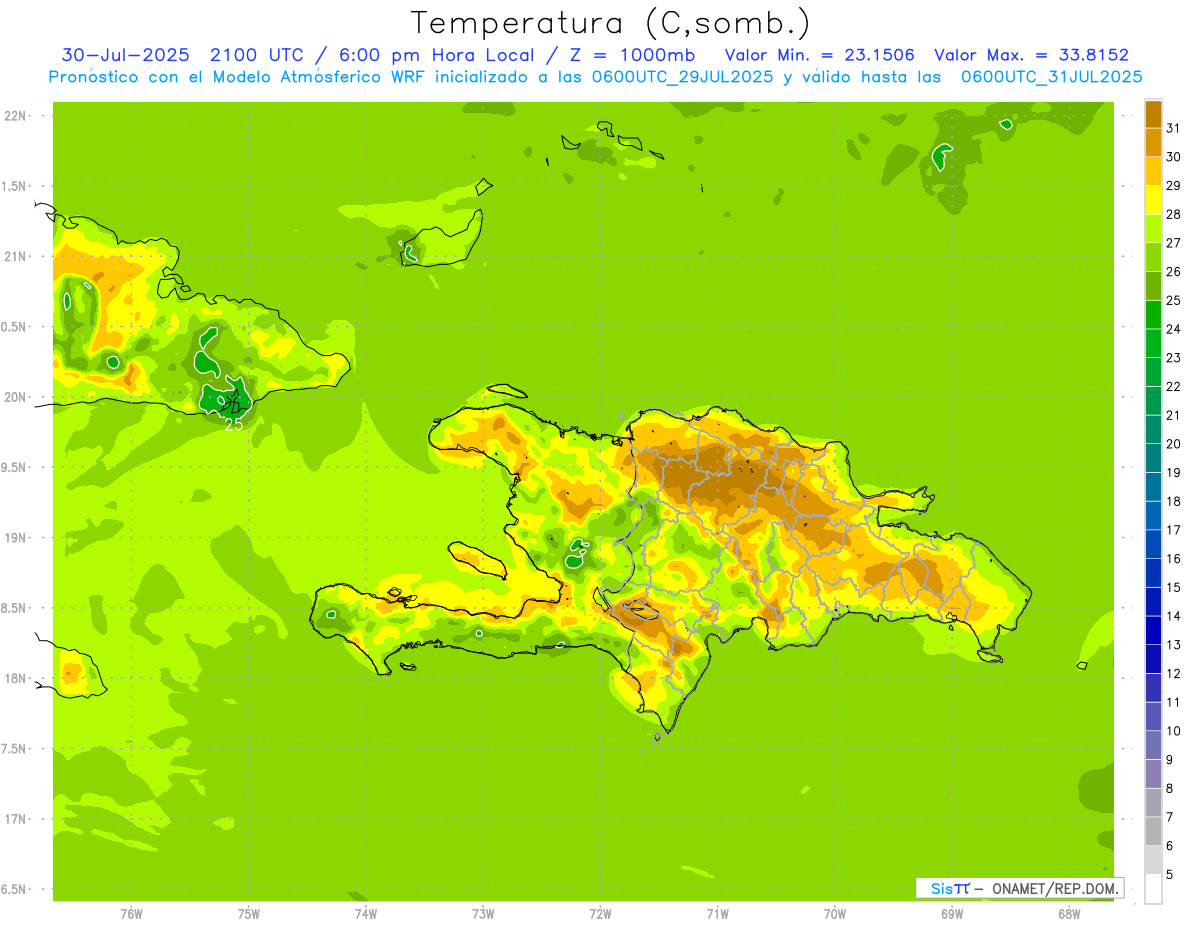This screenshot has height=927, width=1200.
Task: Click the '25' label on the color legend
Action: click(1173, 300)
